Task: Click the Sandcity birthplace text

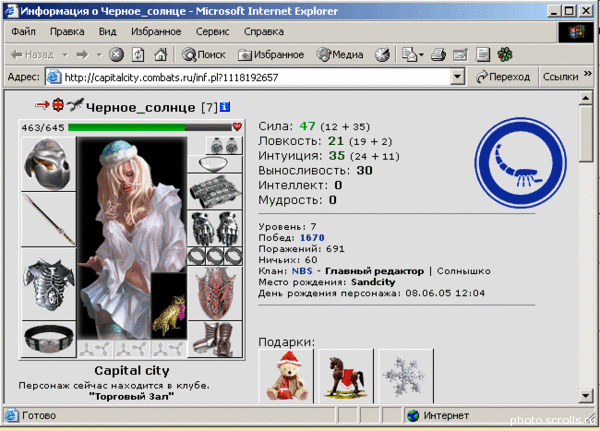Action: (373, 282)
